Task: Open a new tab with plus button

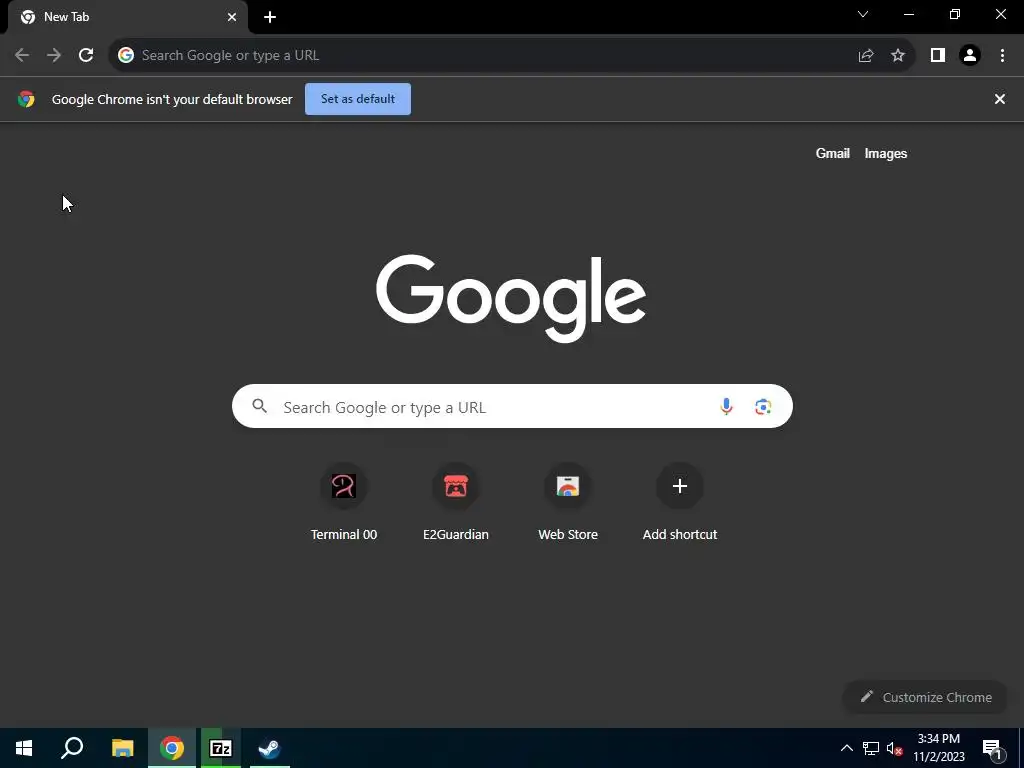Action: [x=270, y=17]
